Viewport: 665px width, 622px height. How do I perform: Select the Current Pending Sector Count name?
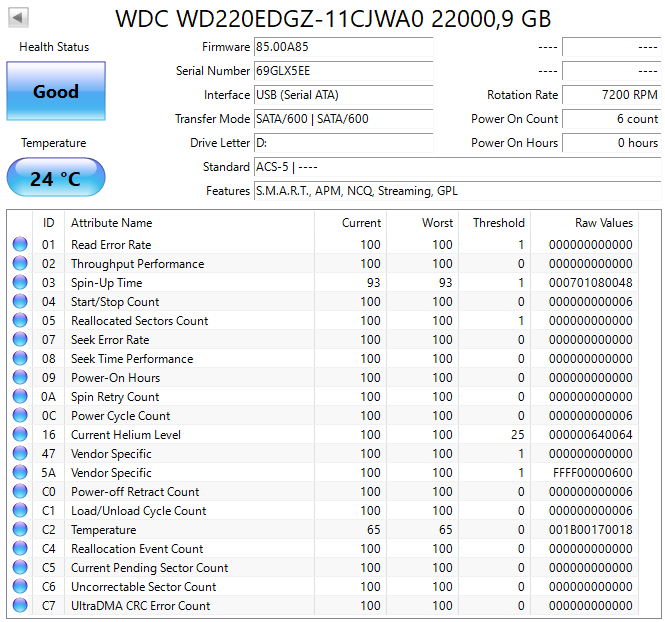149,568
